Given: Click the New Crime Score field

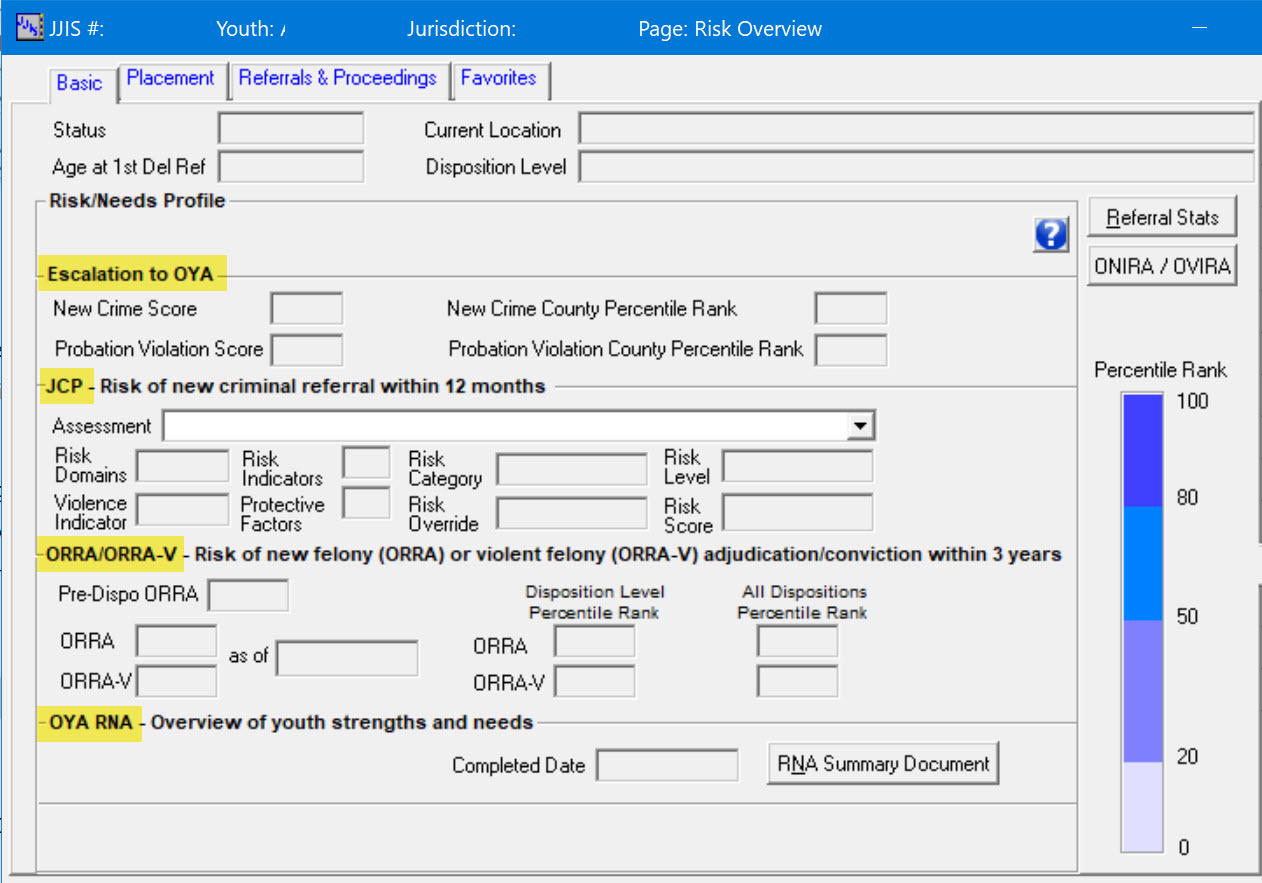Looking at the screenshot, I should tap(307, 309).
